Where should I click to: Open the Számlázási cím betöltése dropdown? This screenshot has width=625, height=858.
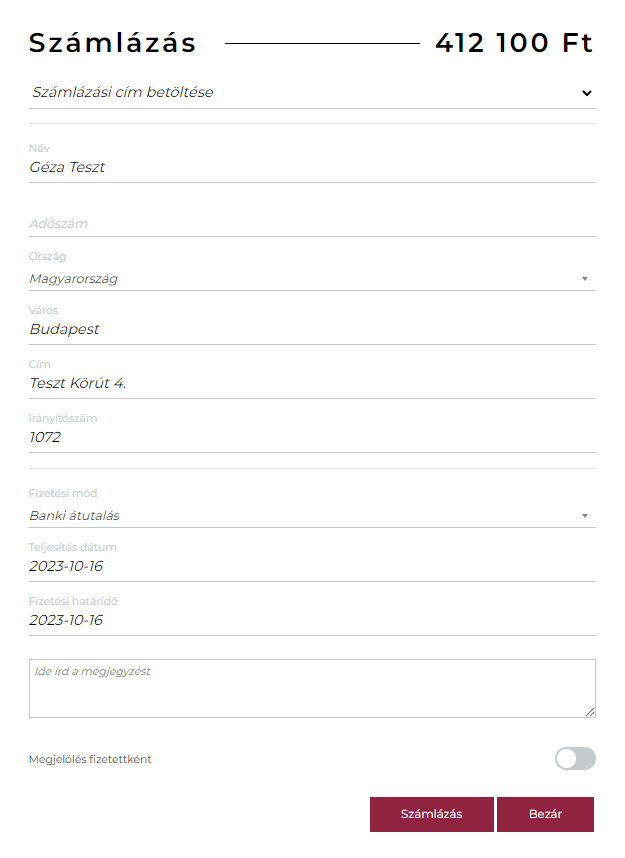coord(300,93)
